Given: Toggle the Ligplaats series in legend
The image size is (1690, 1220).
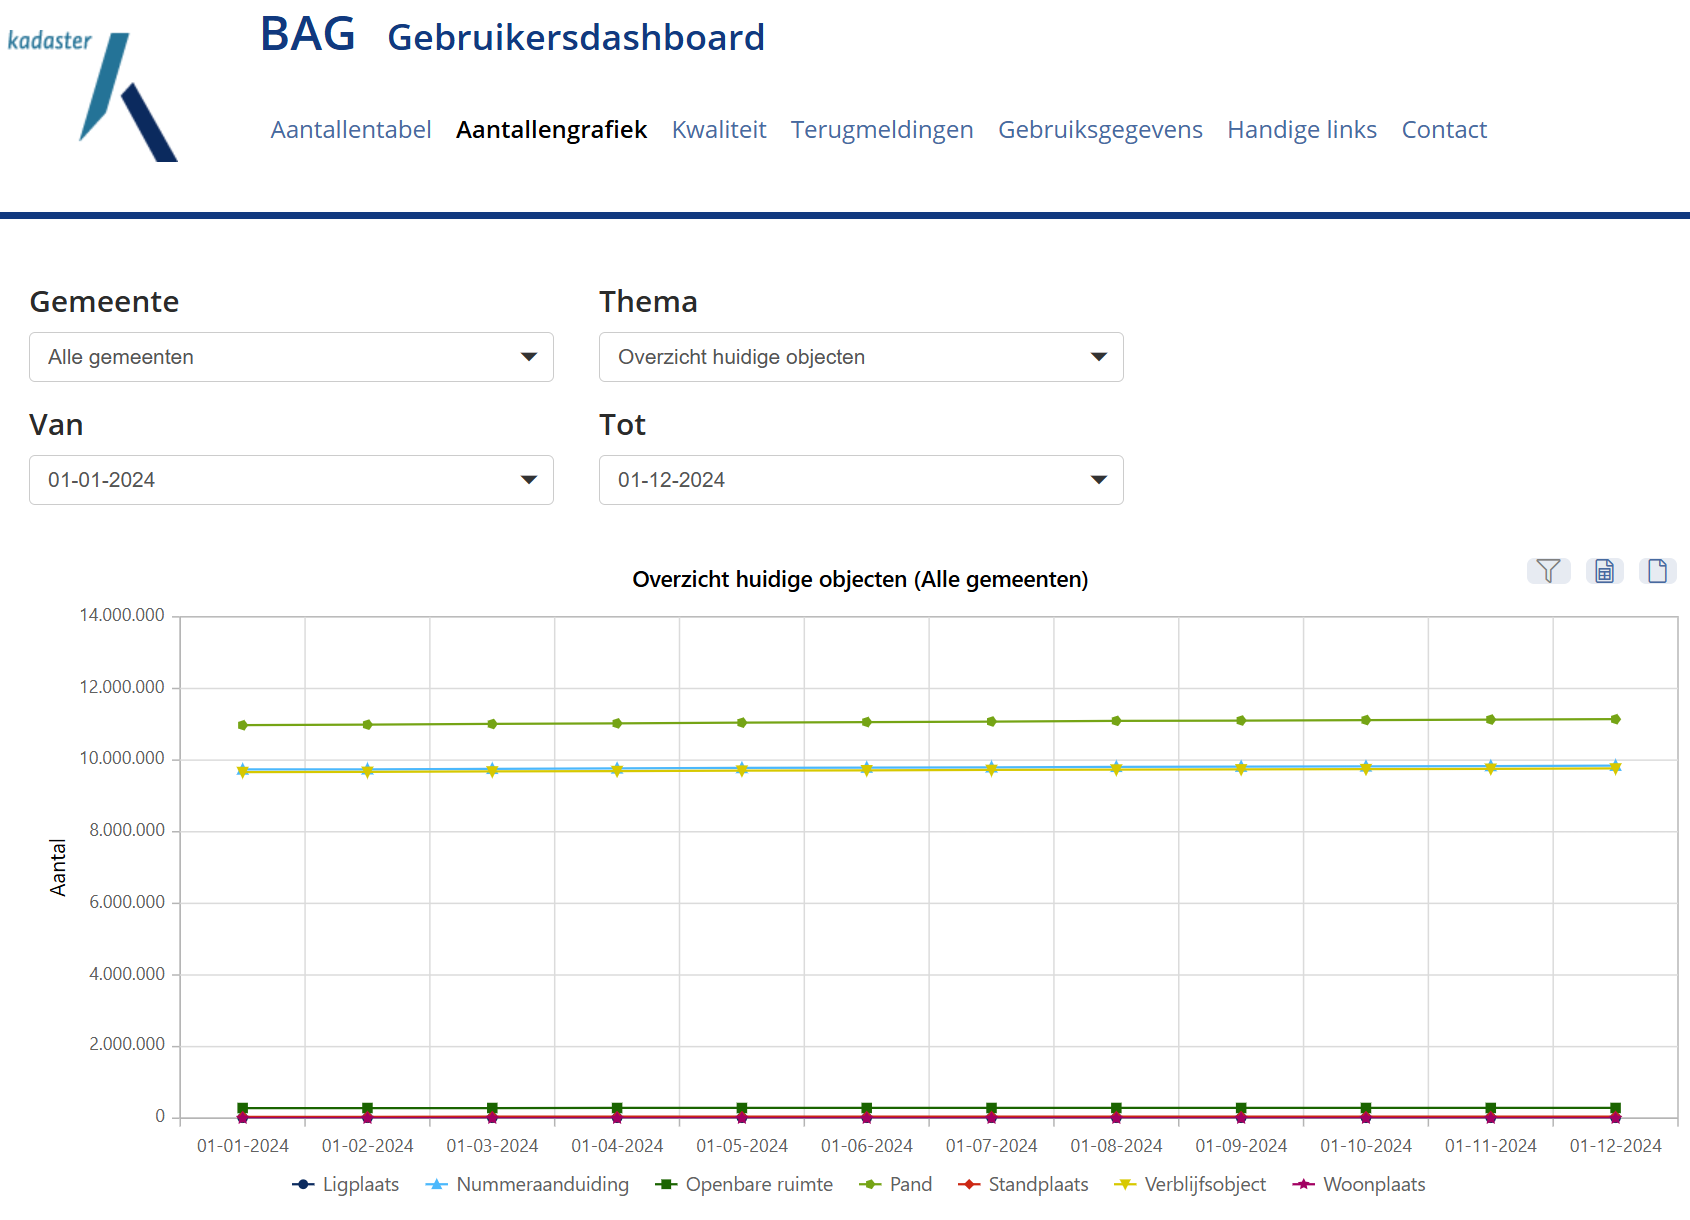Looking at the screenshot, I should (x=346, y=1184).
